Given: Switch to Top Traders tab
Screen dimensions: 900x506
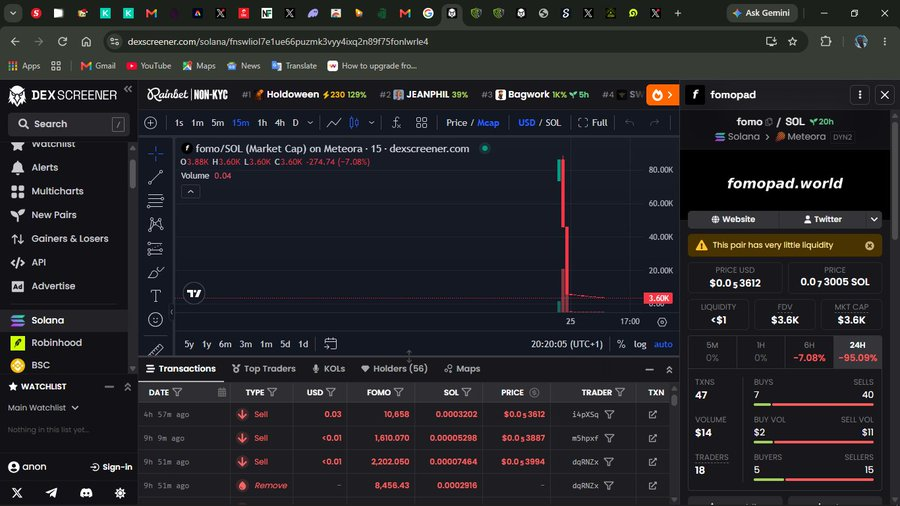Looking at the screenshot, I should tap(263, 369).
